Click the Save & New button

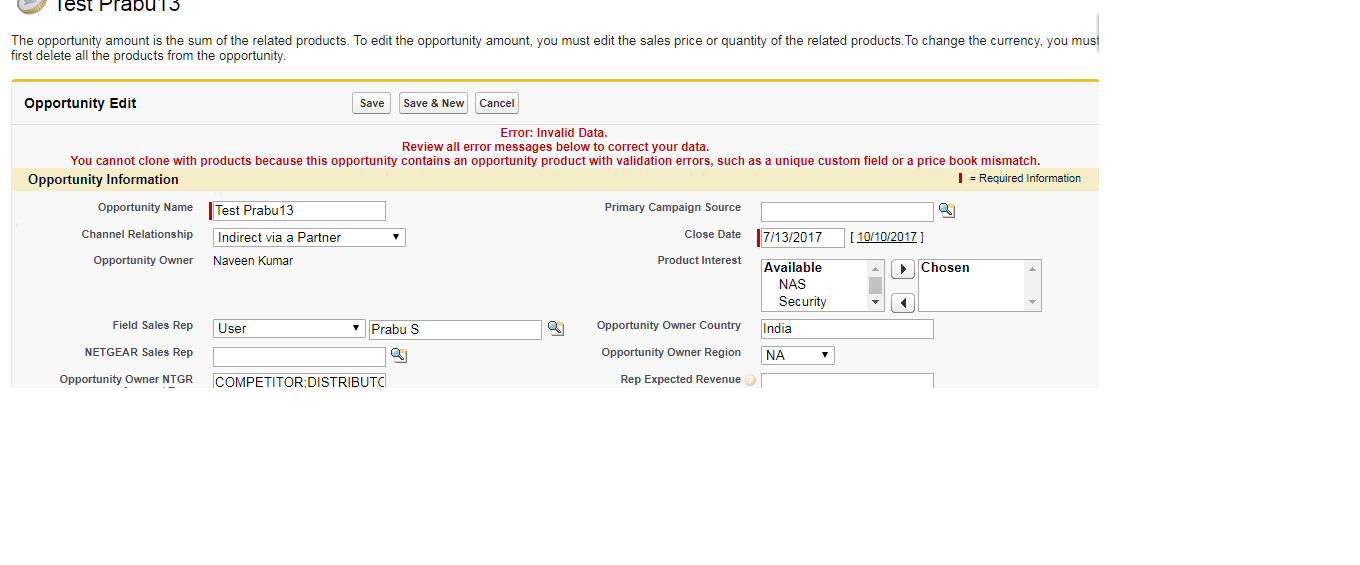433,103
